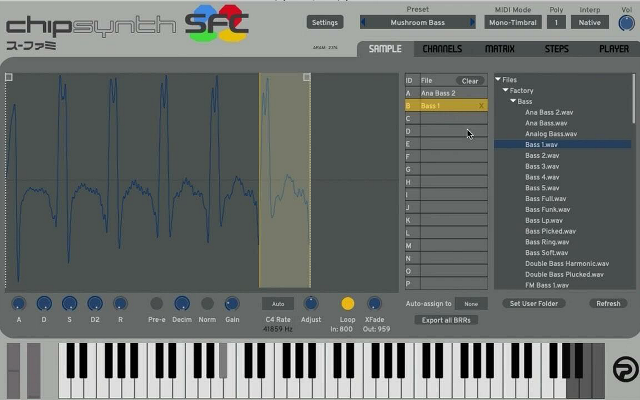Switch to the MATRIX tab

coord(500,49)
